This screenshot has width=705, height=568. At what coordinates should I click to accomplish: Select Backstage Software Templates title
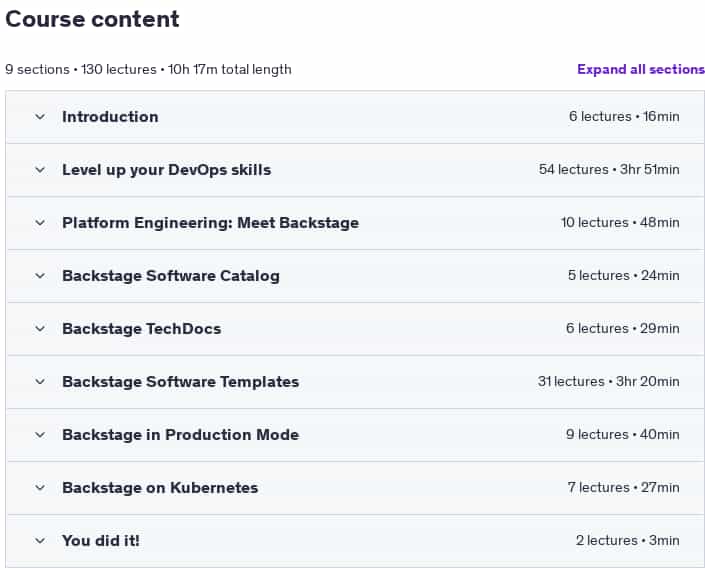point(181,382)
